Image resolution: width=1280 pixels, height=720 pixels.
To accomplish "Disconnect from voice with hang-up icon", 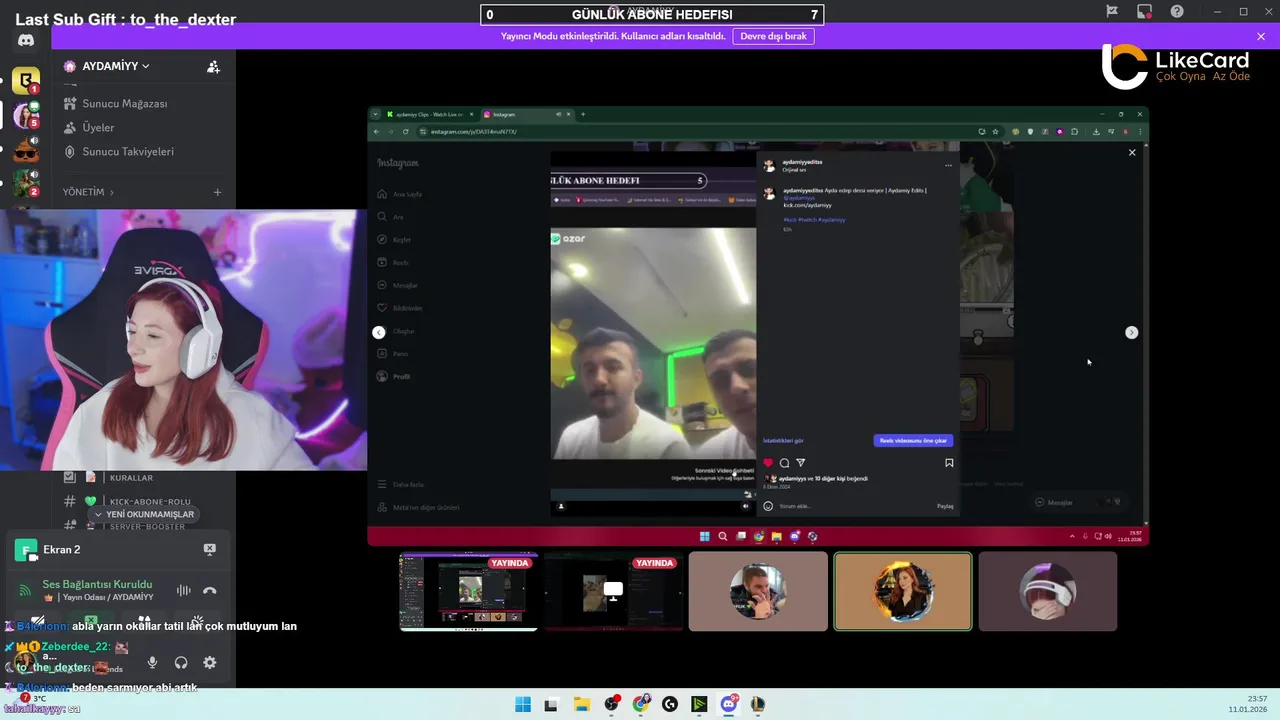I will point(209,590).
